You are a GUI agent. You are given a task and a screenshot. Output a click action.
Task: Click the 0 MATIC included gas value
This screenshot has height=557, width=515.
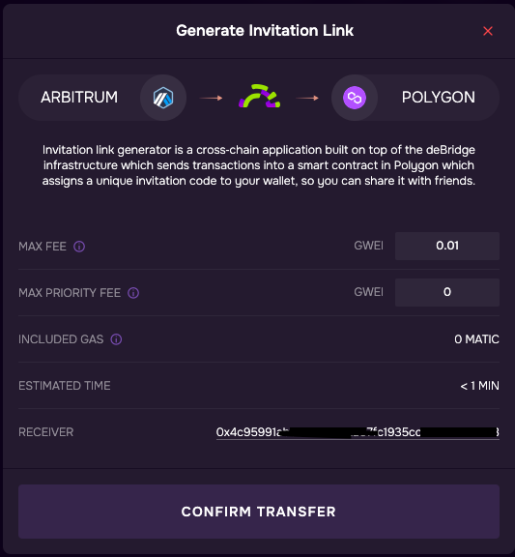coord(477,339)
